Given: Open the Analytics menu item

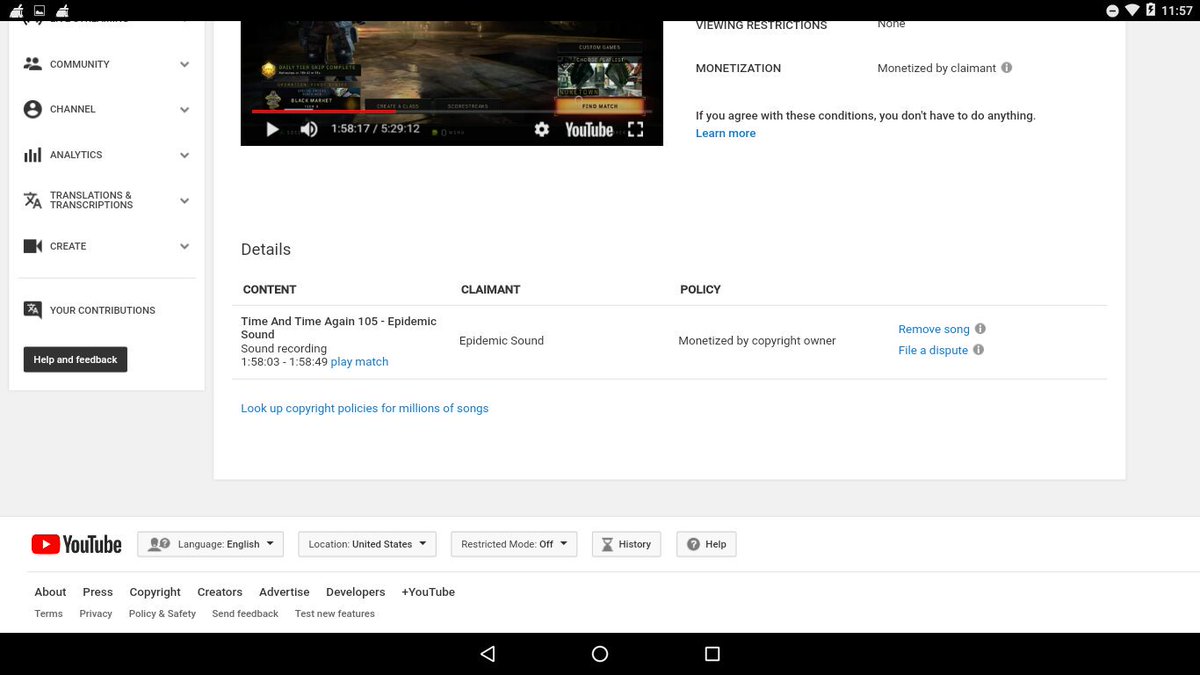Looking at the screenshot, I should 106,155.
